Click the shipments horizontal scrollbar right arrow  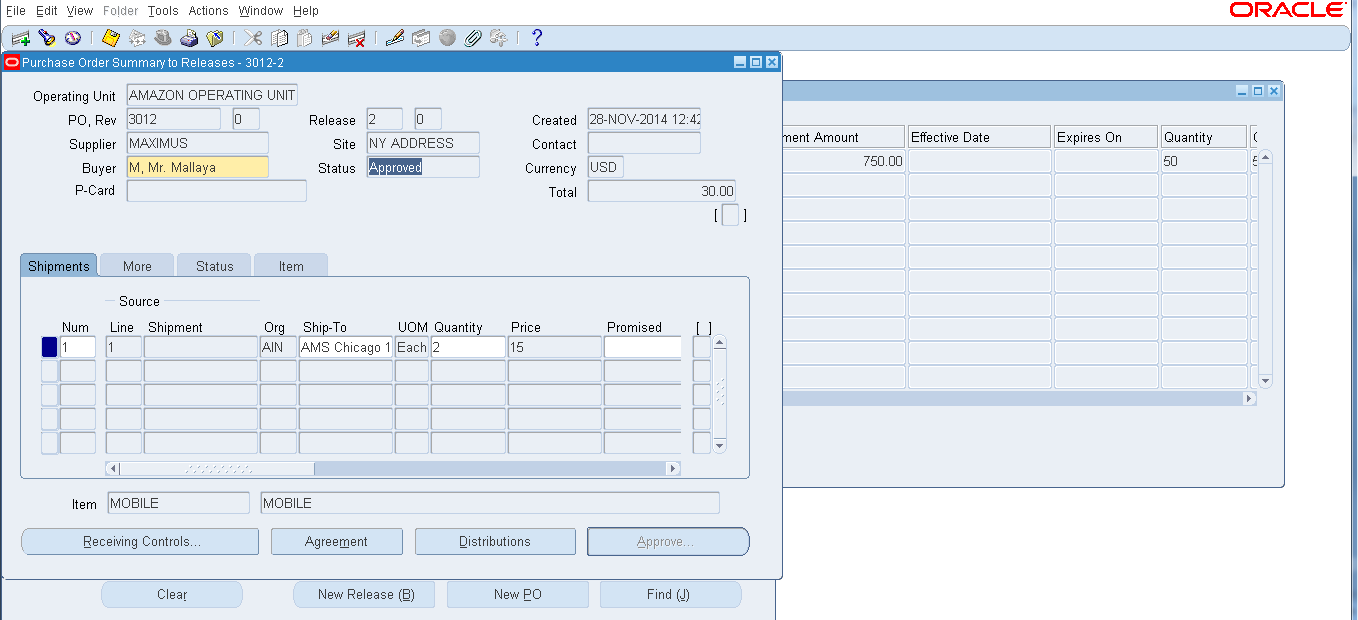tap(673, 469)
